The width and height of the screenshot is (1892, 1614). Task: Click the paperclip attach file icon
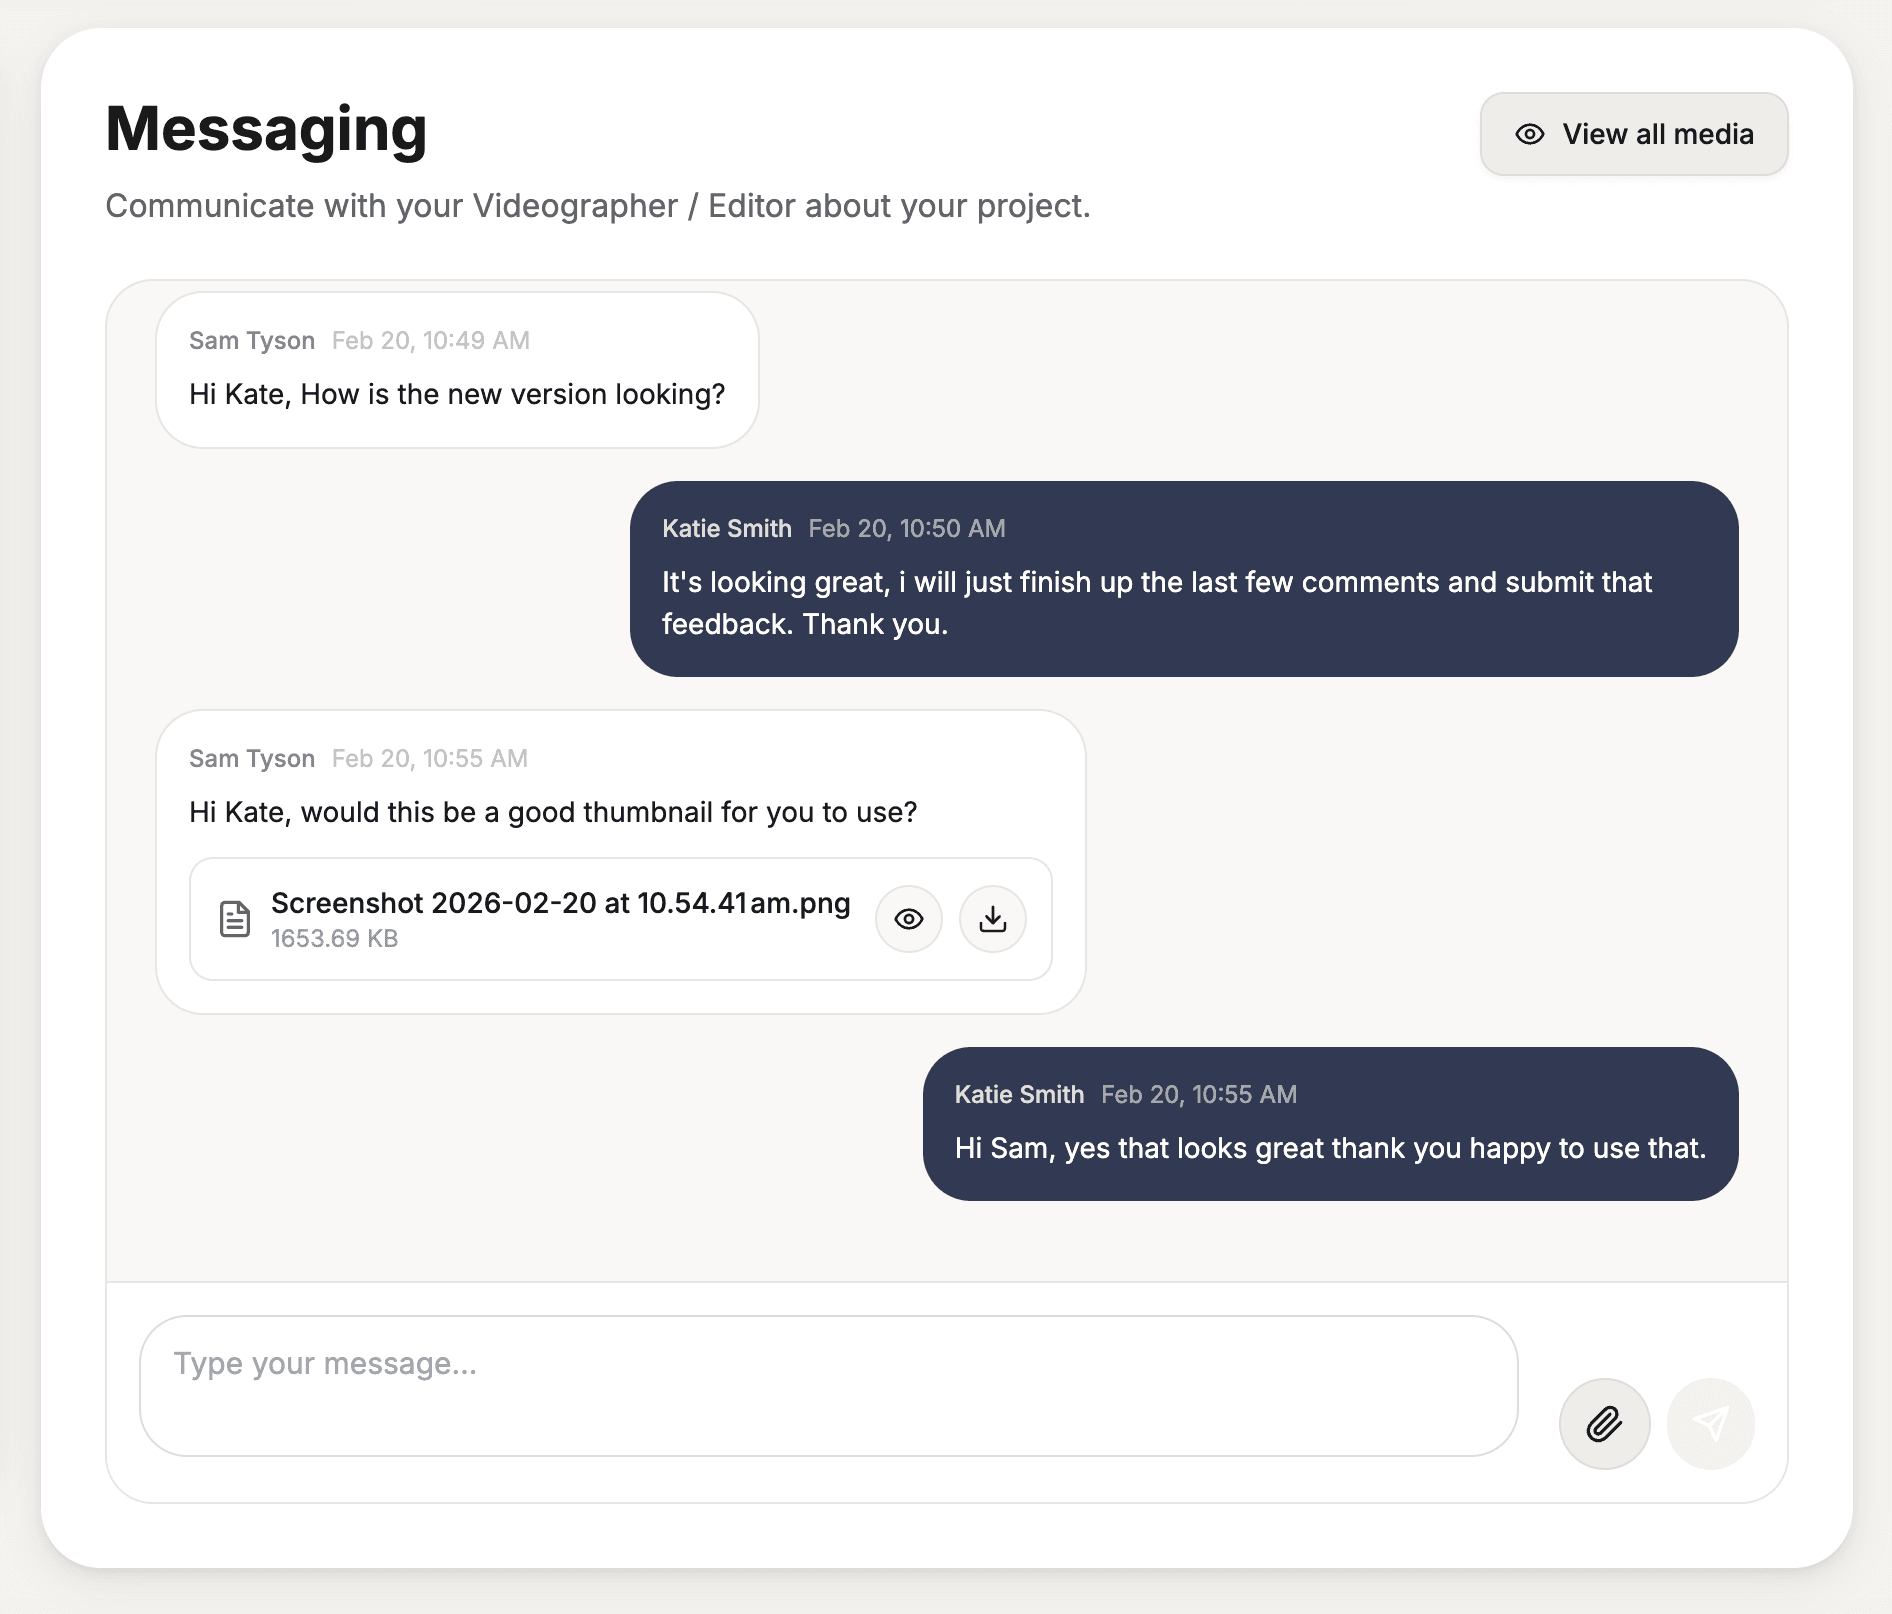[x=1604, y=1423]
